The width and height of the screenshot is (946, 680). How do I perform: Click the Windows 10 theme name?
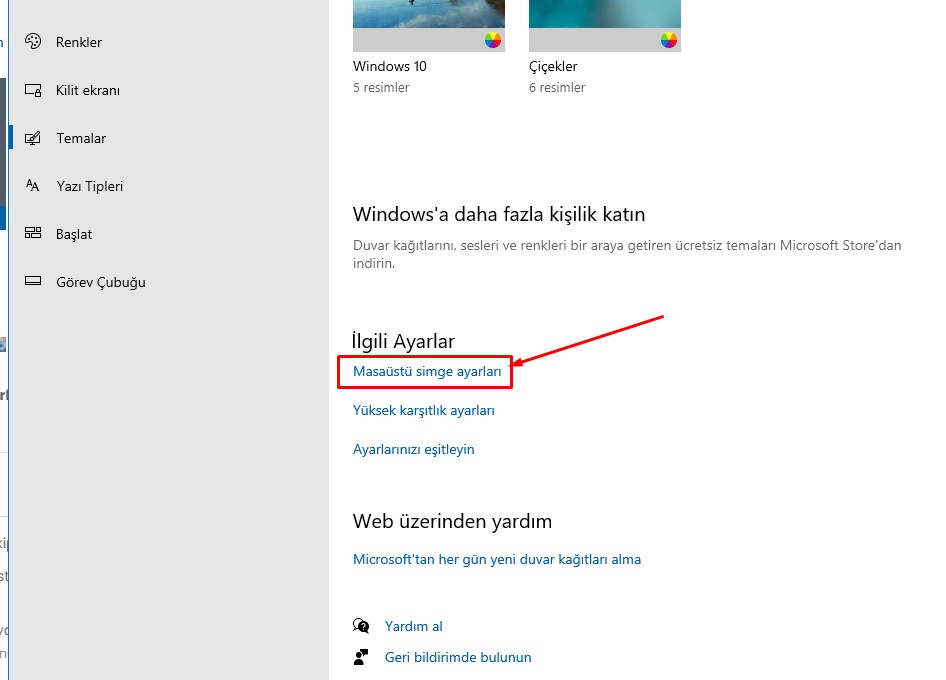[x=390, y=66]
